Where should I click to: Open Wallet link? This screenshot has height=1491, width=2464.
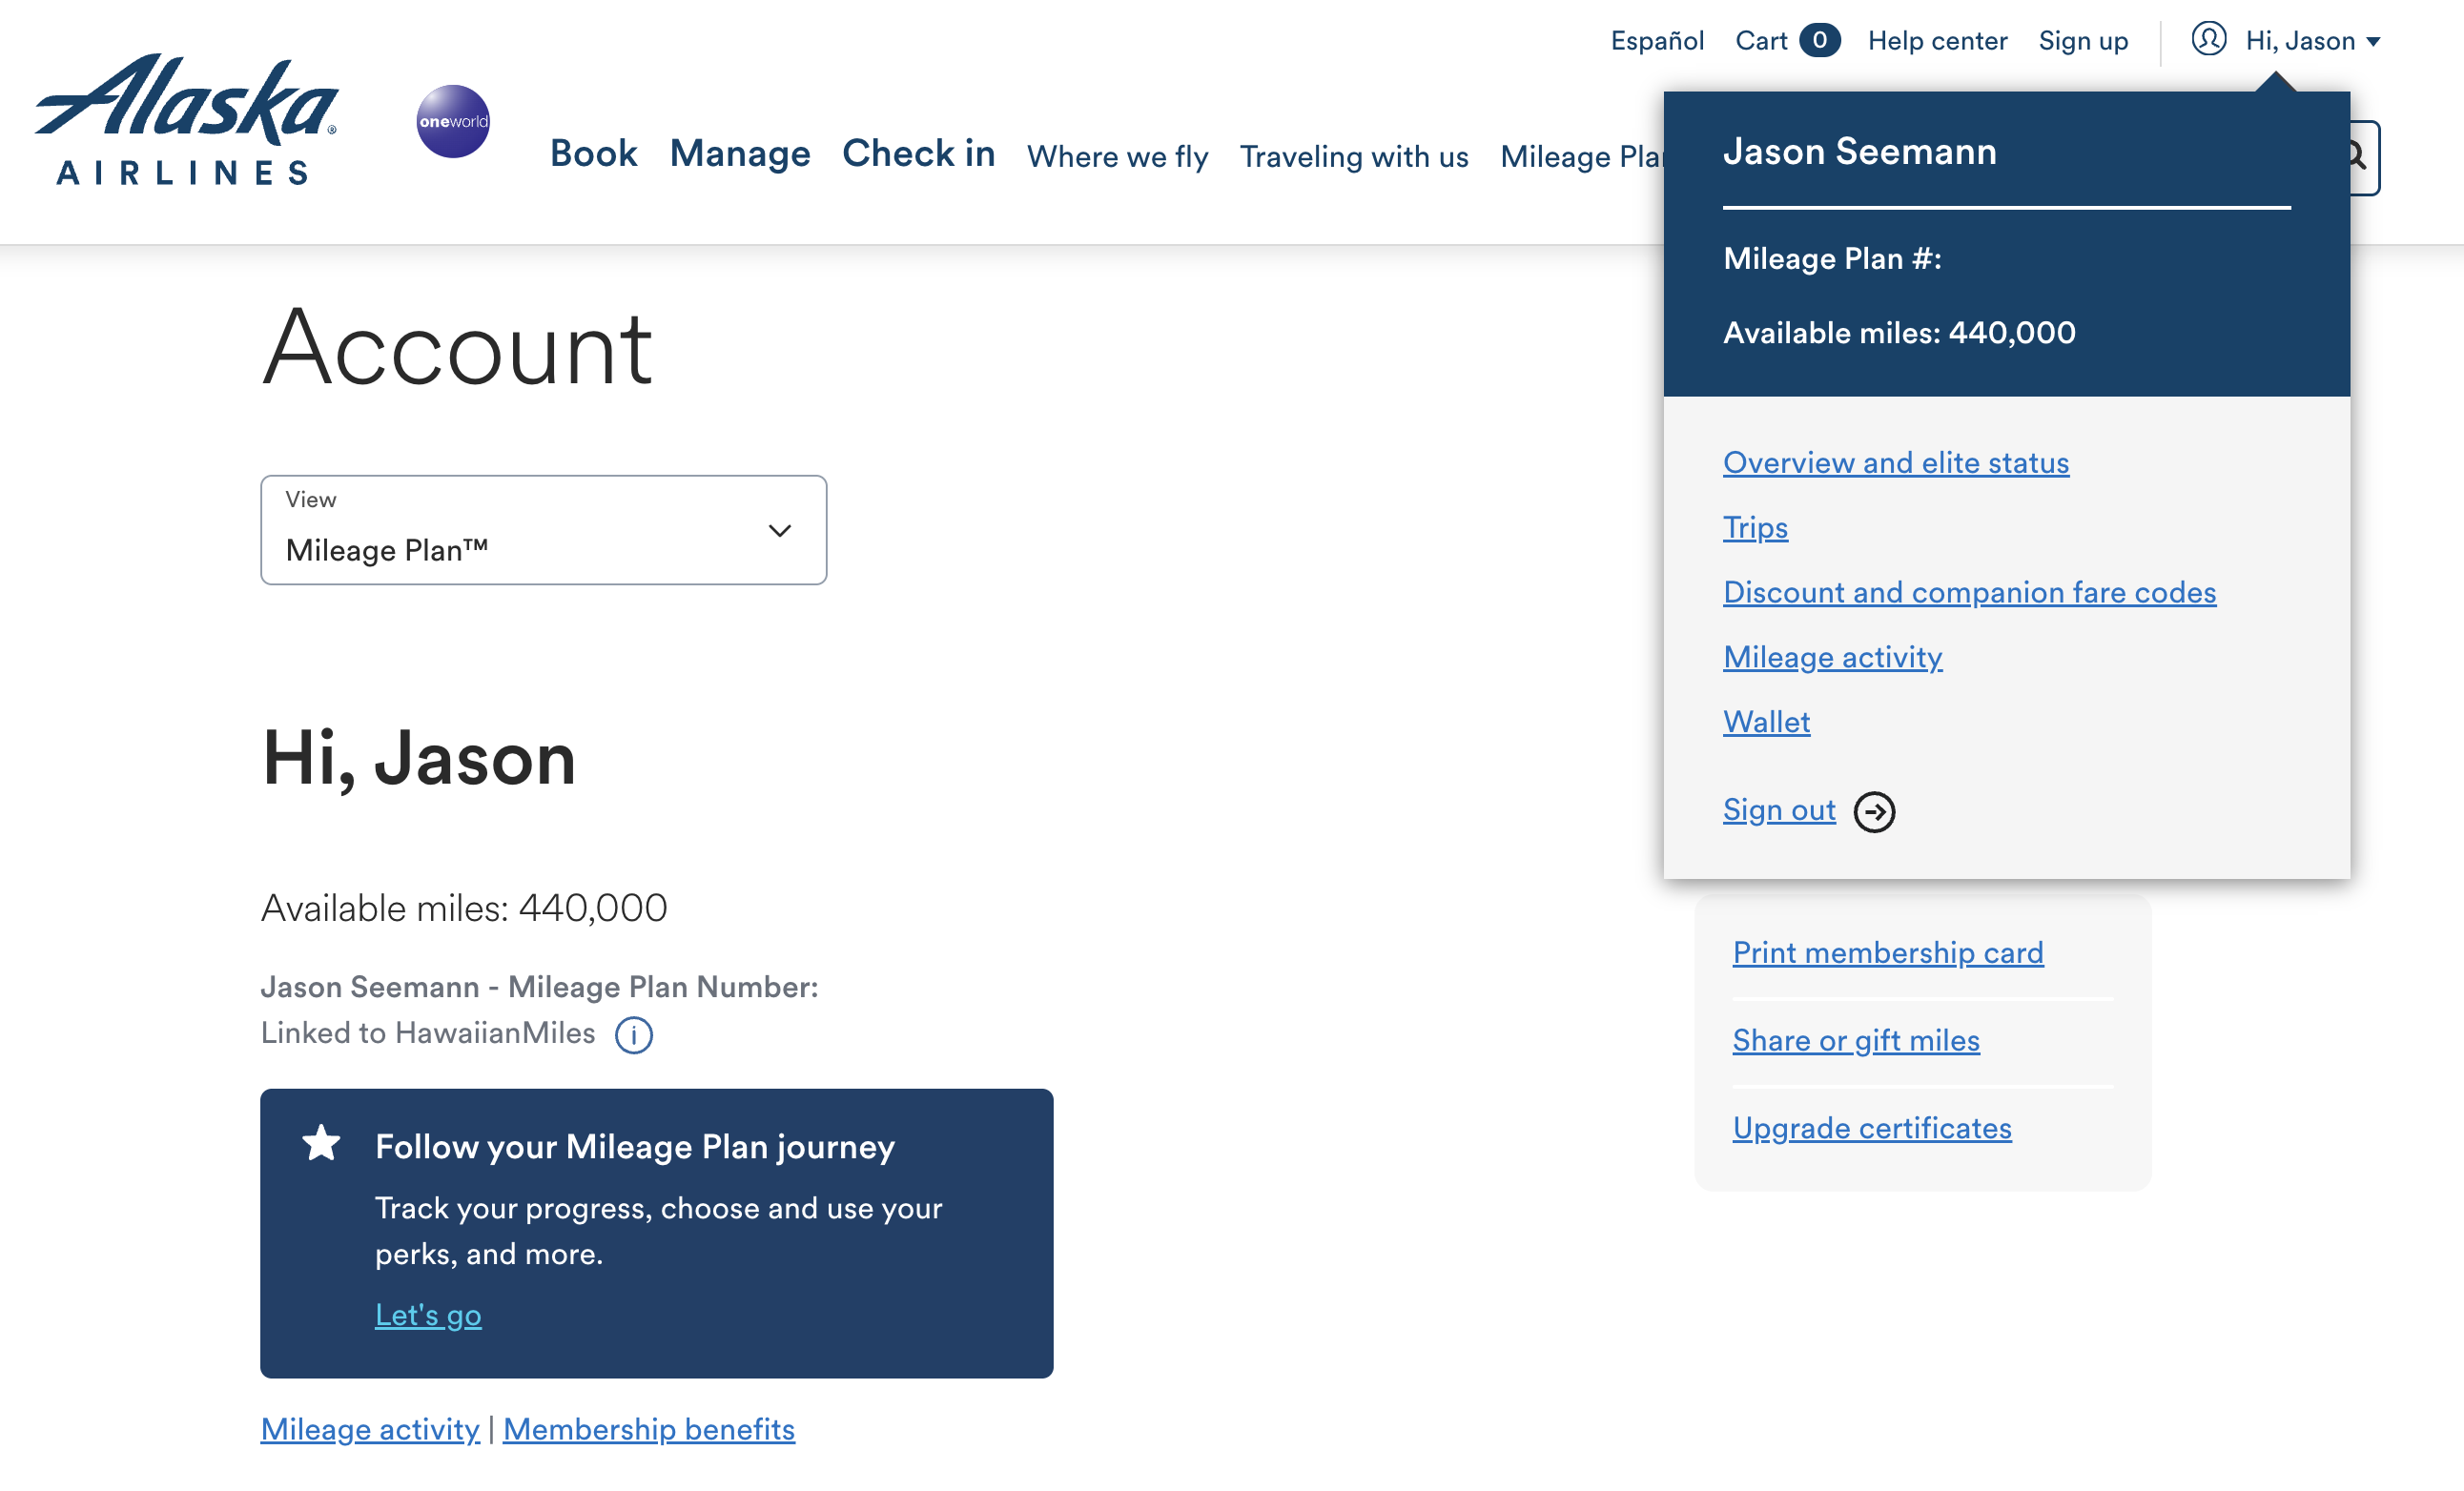1766,722
